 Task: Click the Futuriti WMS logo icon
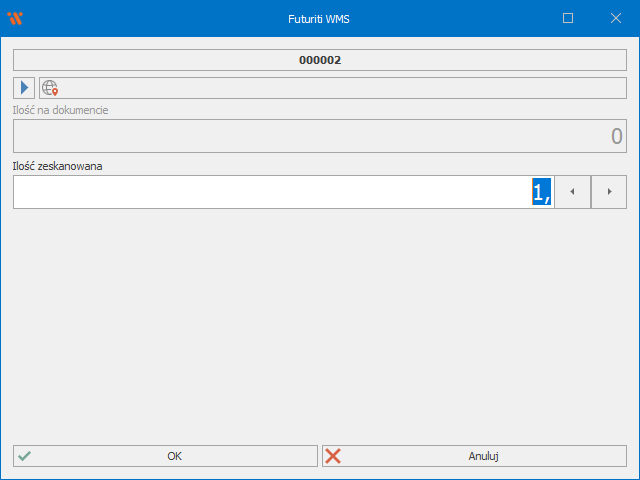click(14, 18)
